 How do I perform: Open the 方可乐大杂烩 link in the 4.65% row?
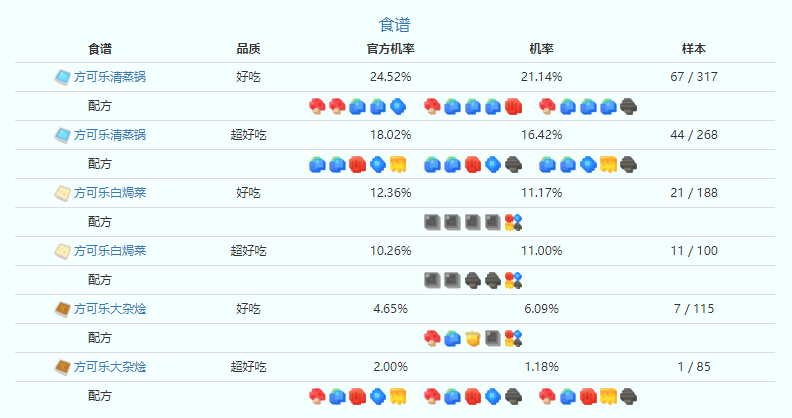coord(110,309)
